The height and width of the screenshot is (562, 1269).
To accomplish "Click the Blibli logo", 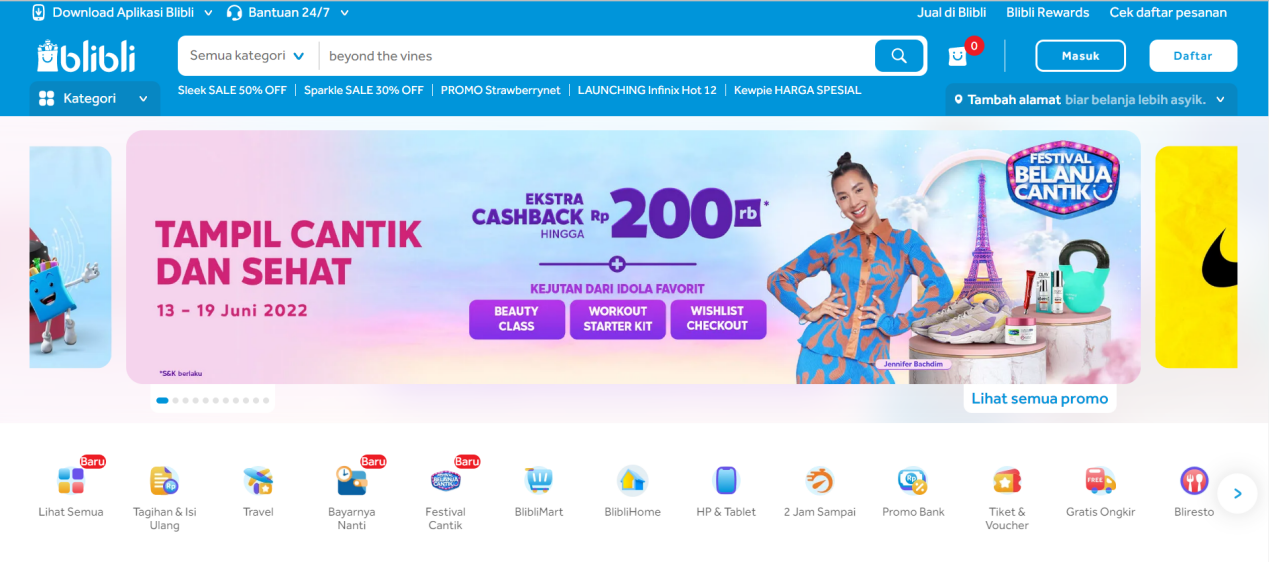I will [x=86, y=56].
